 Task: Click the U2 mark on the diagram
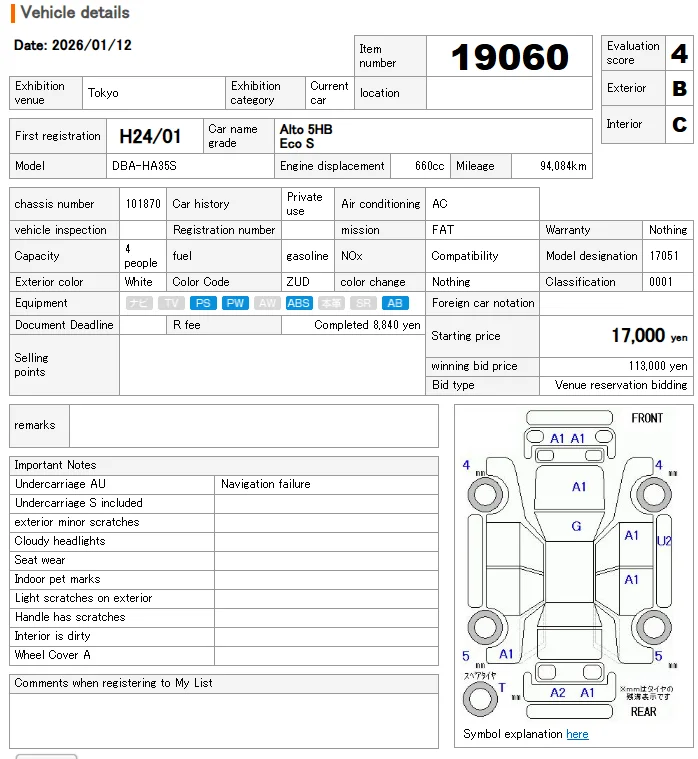[664, 541]
